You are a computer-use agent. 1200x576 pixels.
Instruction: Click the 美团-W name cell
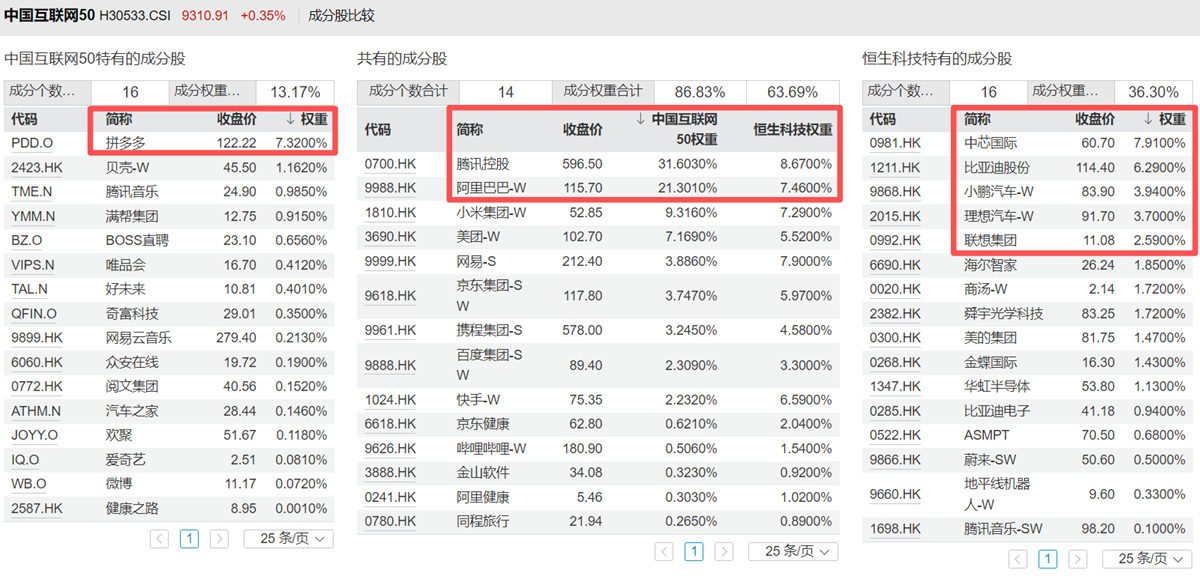pos(478,236)
